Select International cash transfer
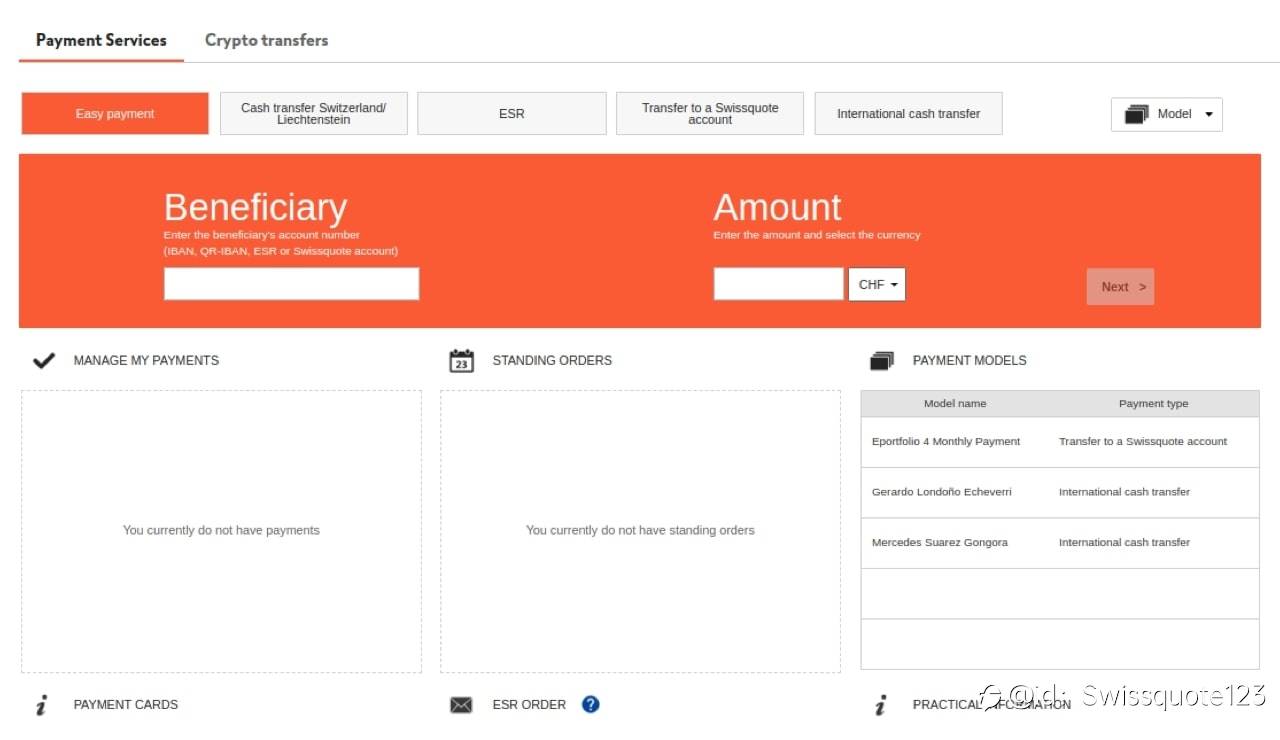The image size is (1280, 740). (x=908, y=114)
